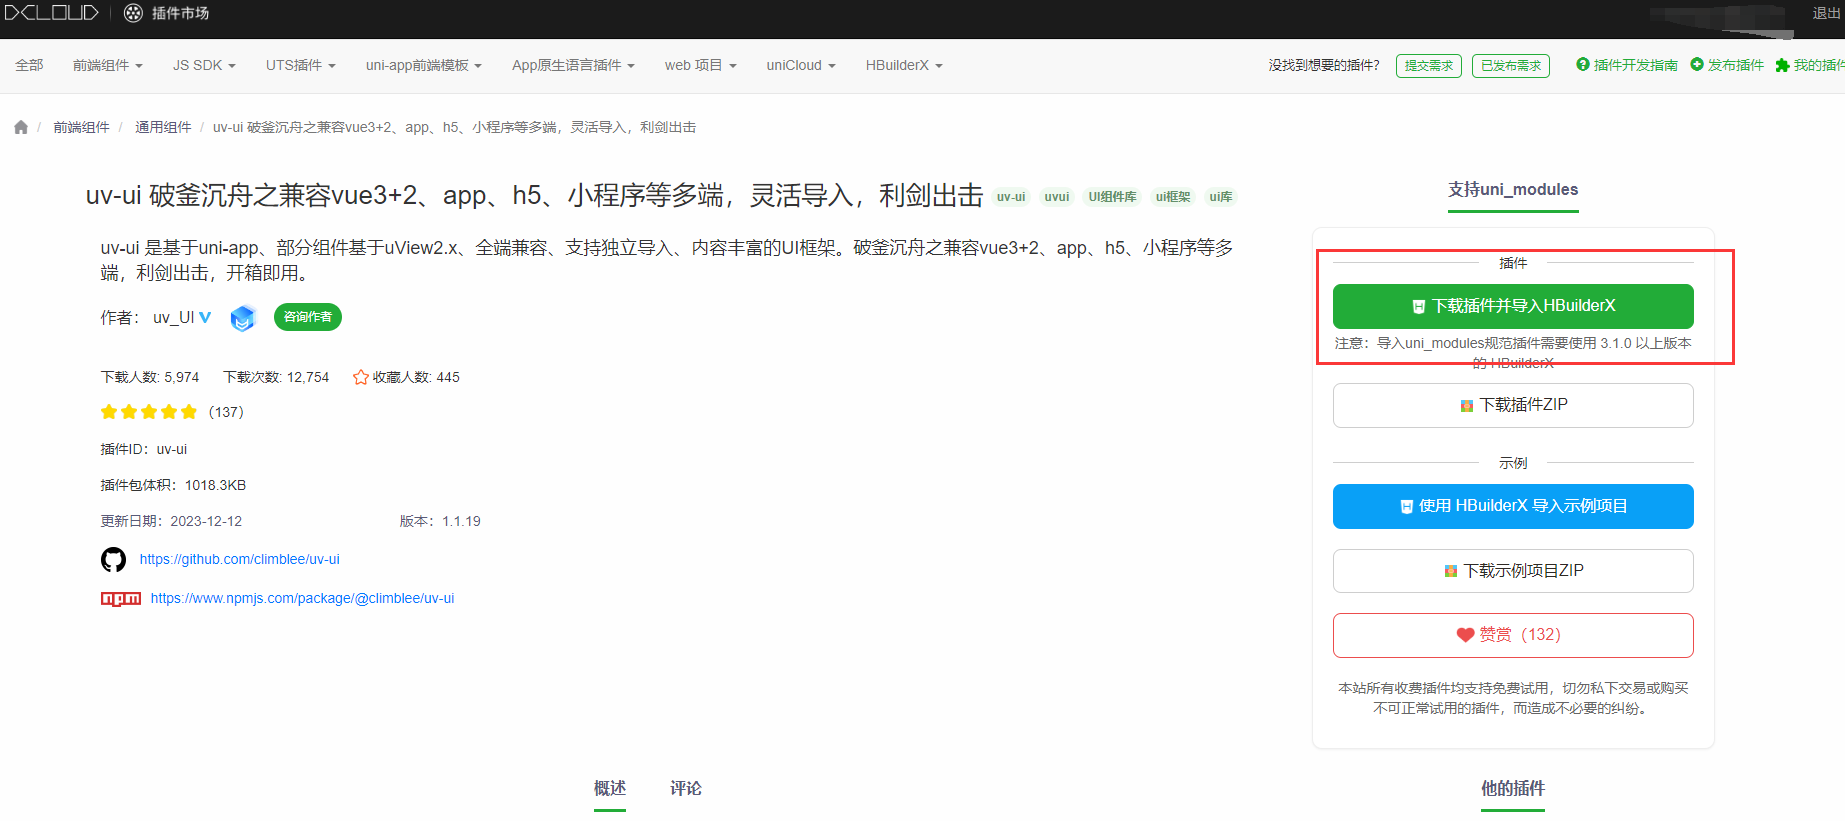Click 下载次数: 12,754 text
The width and height of the screenshot is (1845, 821).
coord(276,377)
